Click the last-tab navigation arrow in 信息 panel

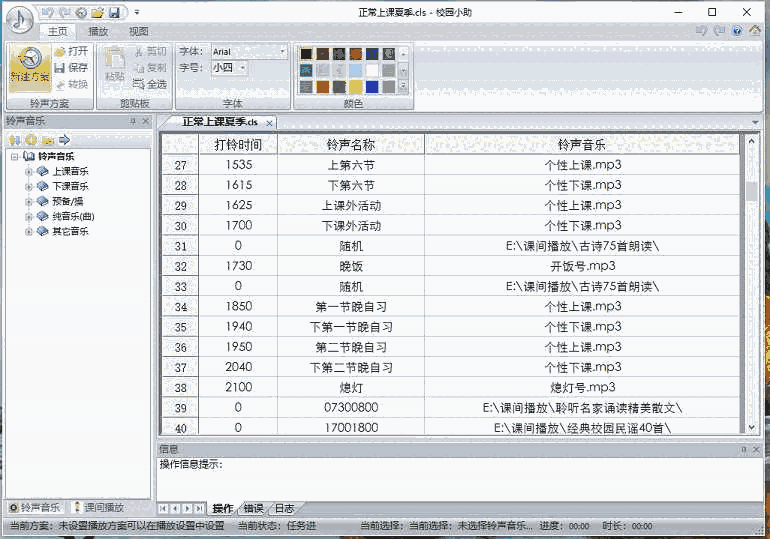pos(199,509)
